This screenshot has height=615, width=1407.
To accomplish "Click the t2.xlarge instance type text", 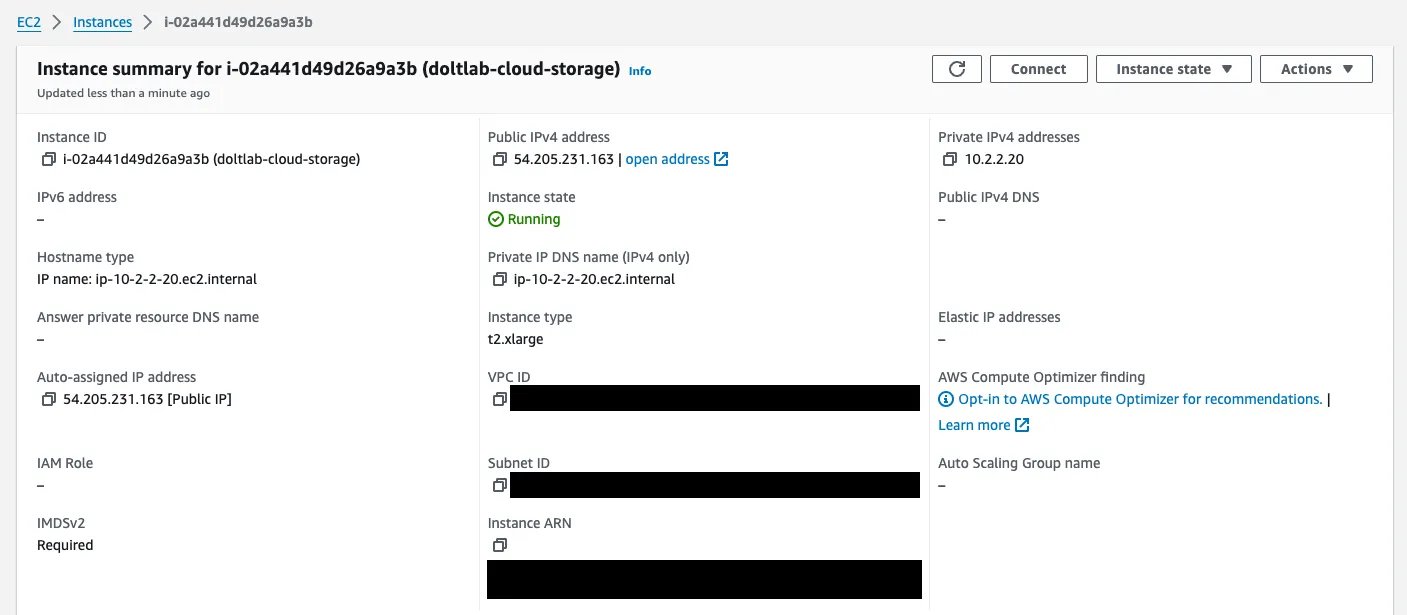I will (x=515, y=339).
